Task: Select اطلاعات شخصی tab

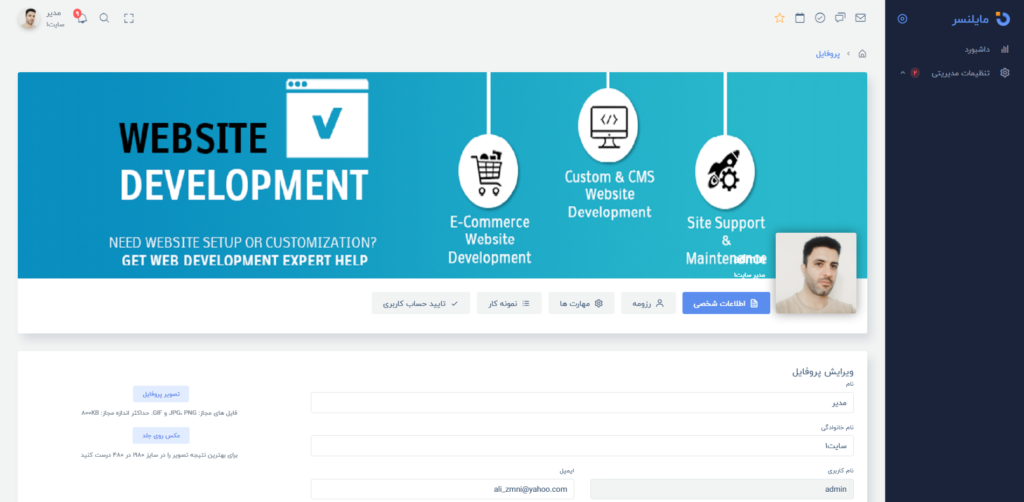Action: [726, 303]
